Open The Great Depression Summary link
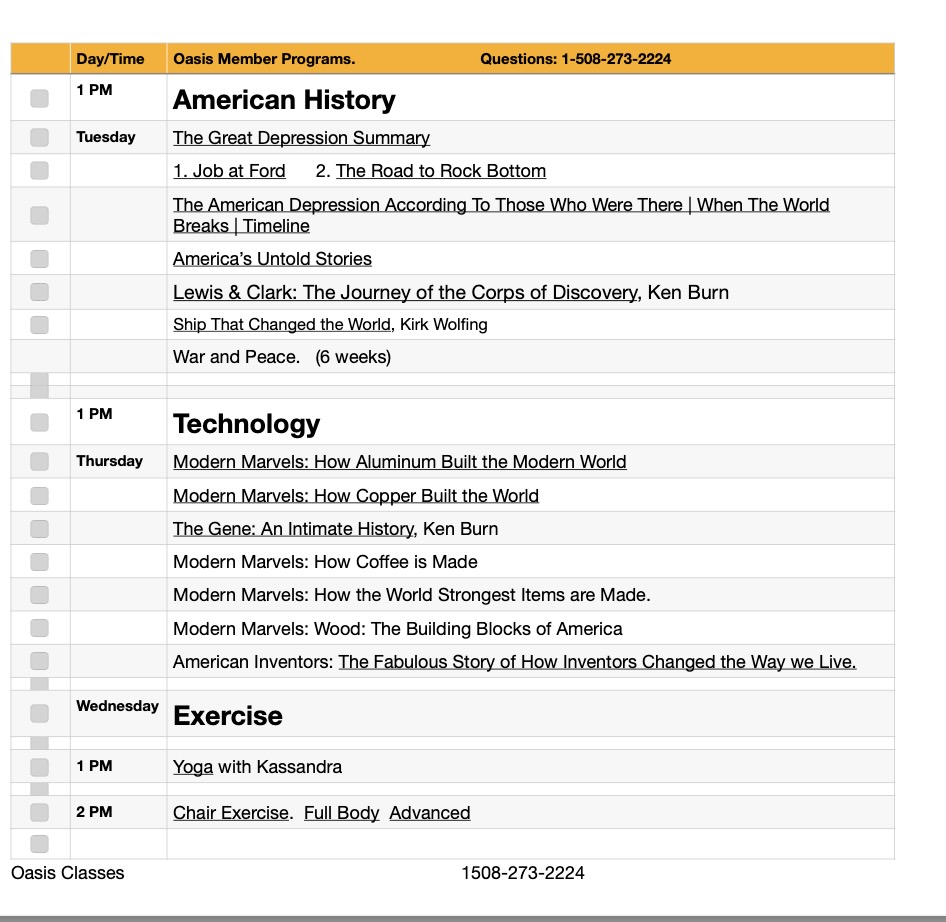The image size is (946, 922). pos(301,138)
